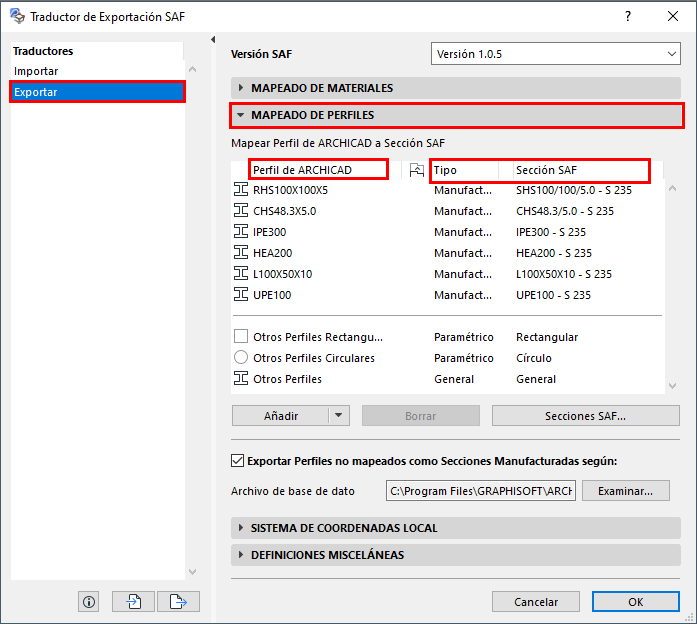Click Paramétrico type in Circulares row
This screenshot has height=624, width=697.
click(464, 358)
